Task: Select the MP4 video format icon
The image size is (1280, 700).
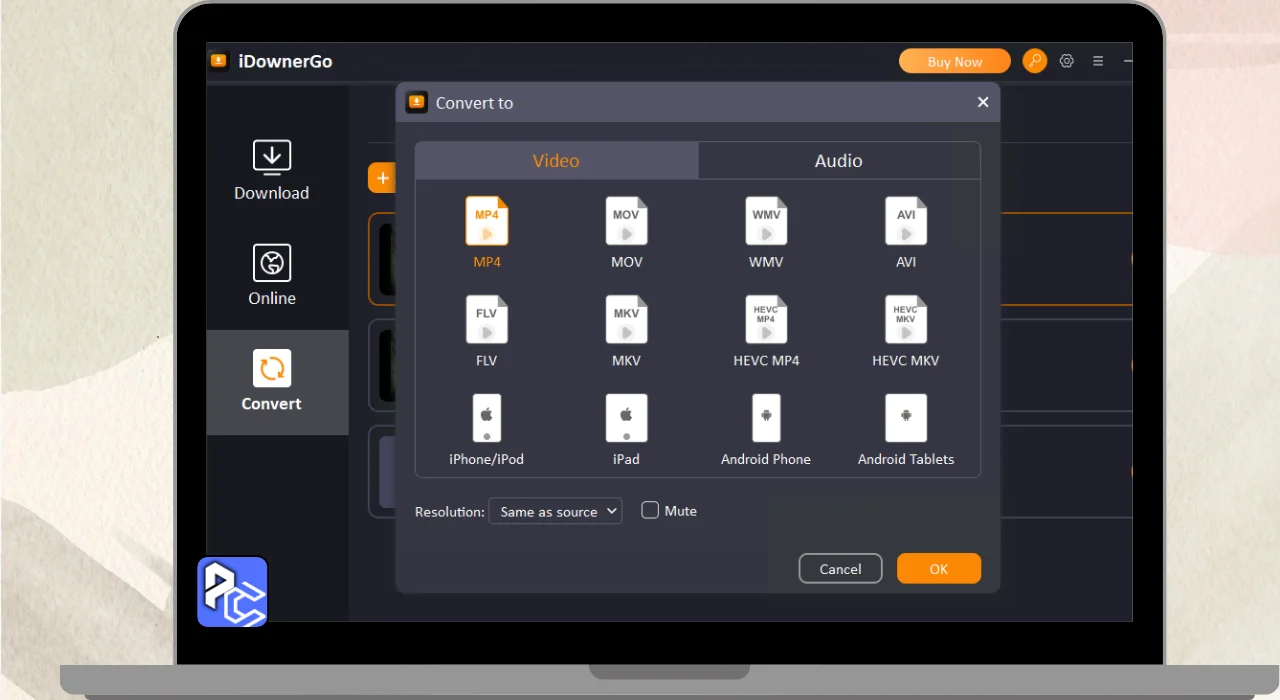Action: (x=487, y=222)
